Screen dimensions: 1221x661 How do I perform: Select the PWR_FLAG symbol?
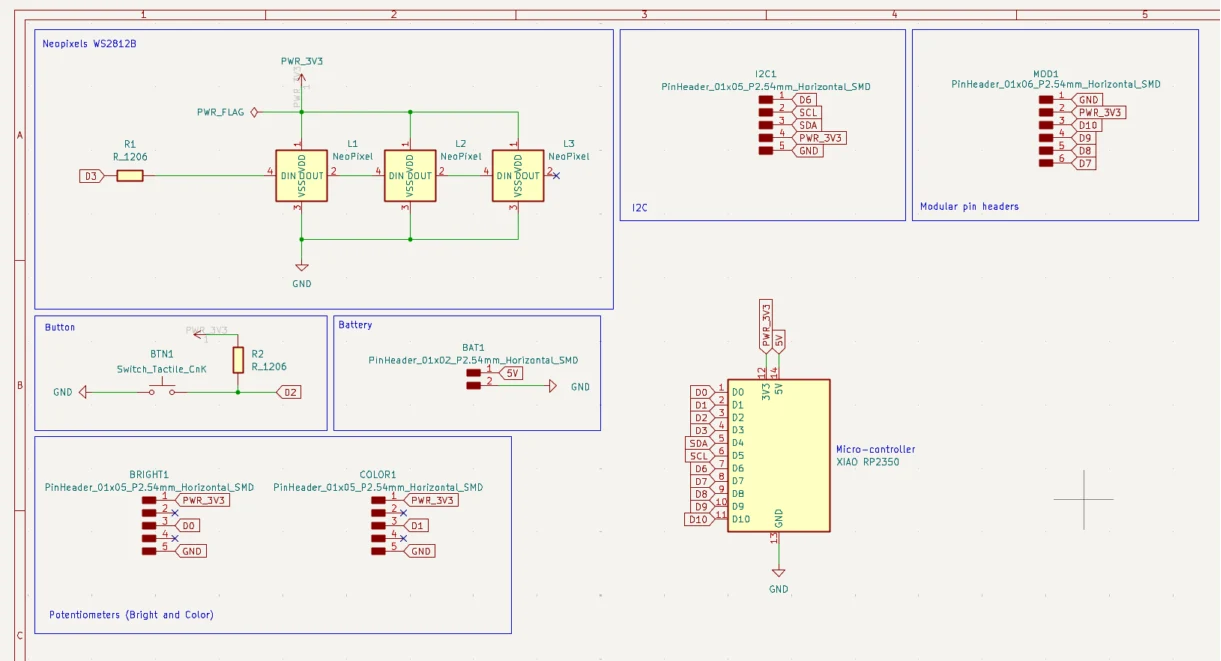point(253,112)
